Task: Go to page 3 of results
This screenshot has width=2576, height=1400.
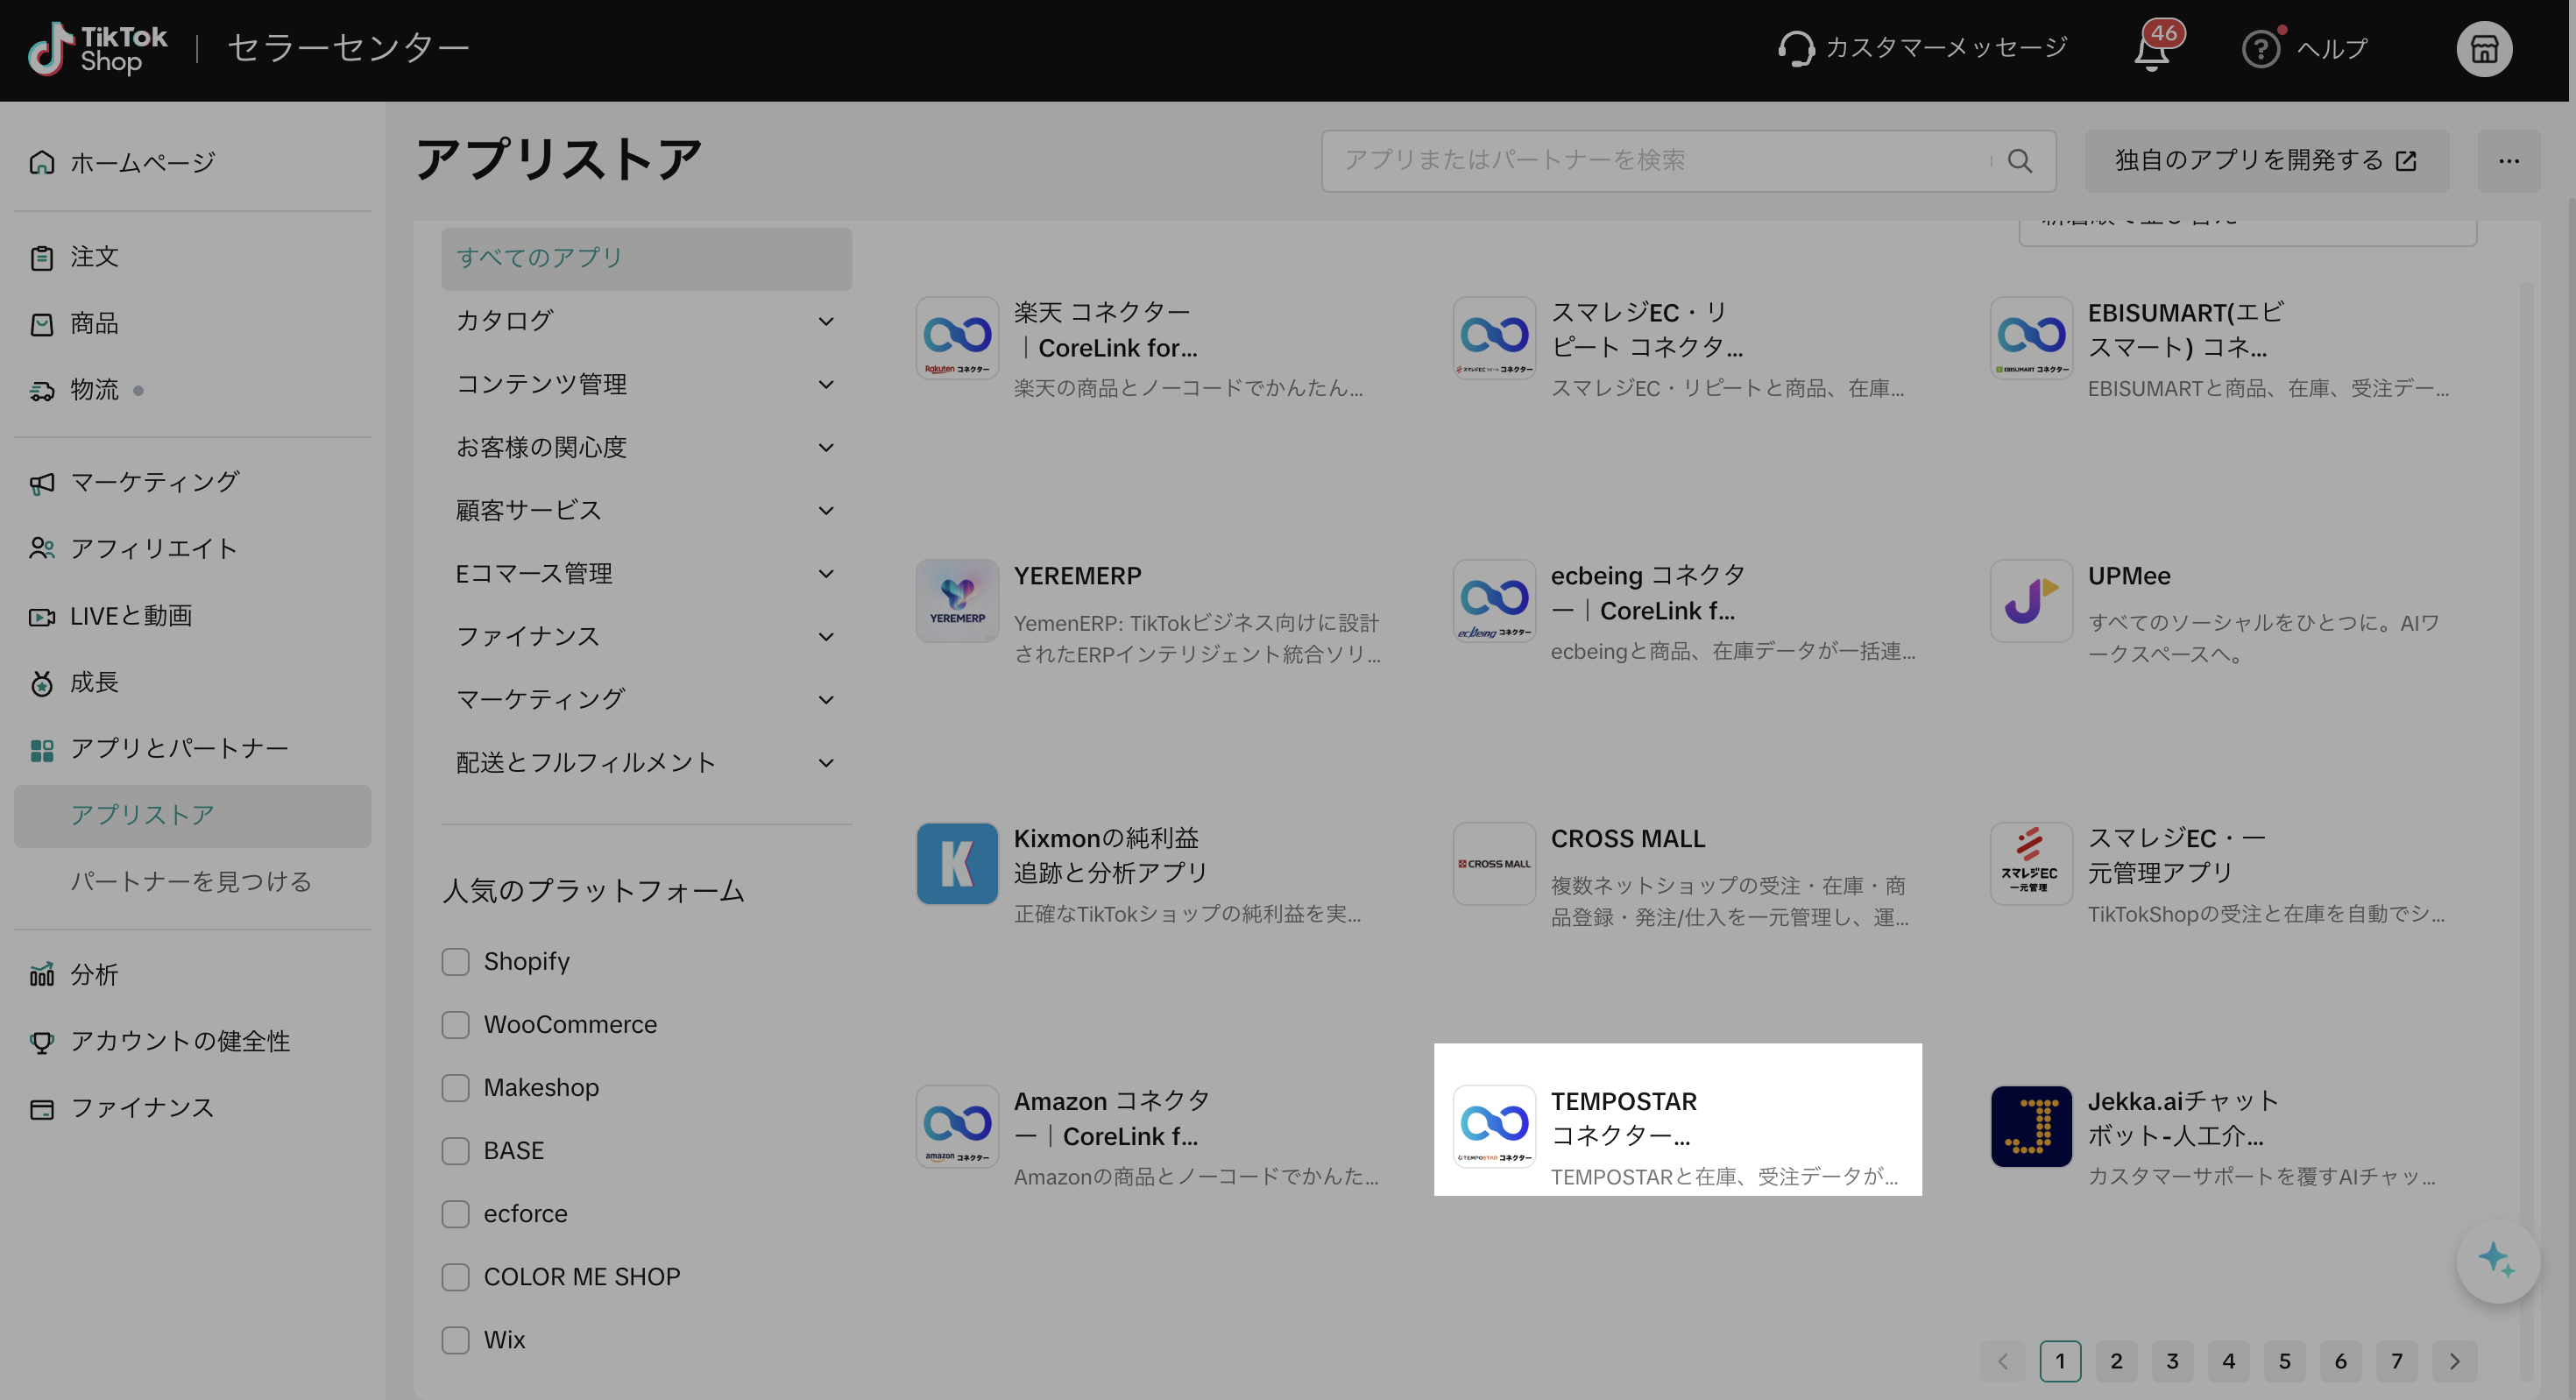Action: point(2172,1361)
